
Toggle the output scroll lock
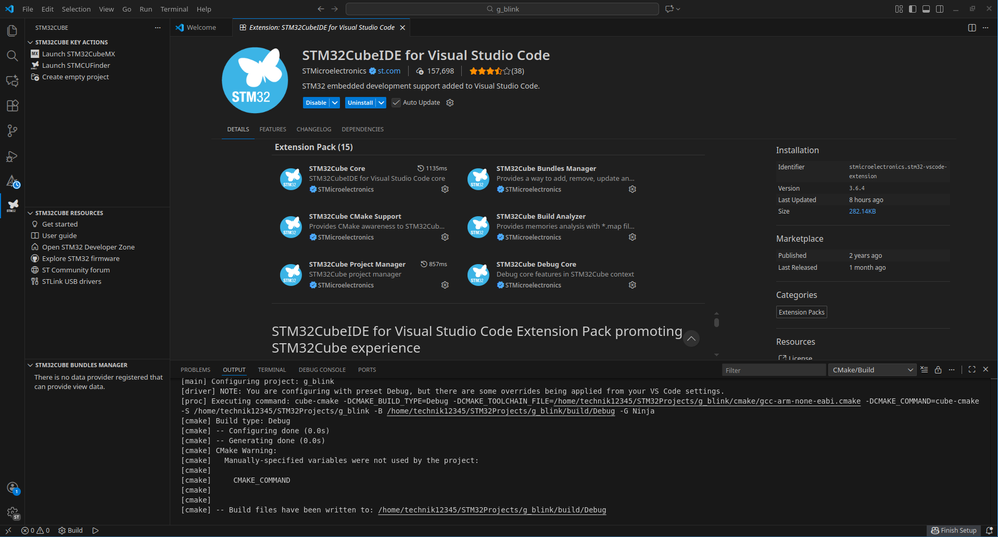click(938, 370)
